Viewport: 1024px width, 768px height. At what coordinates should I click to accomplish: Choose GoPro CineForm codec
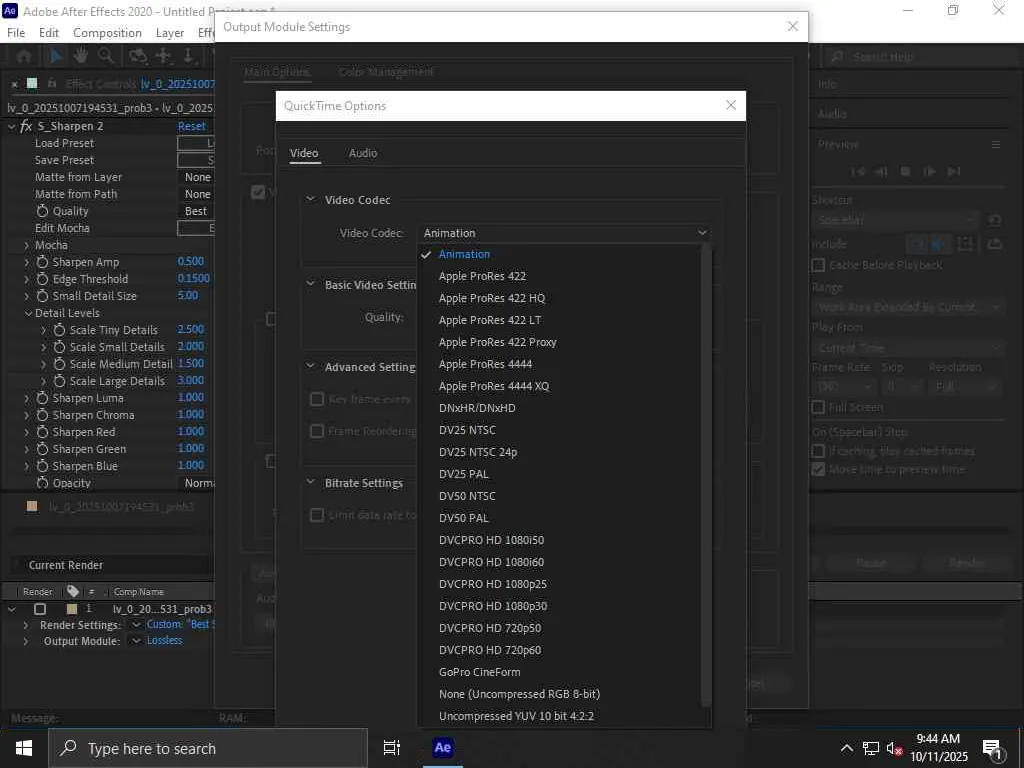click(x=479, y=671)
